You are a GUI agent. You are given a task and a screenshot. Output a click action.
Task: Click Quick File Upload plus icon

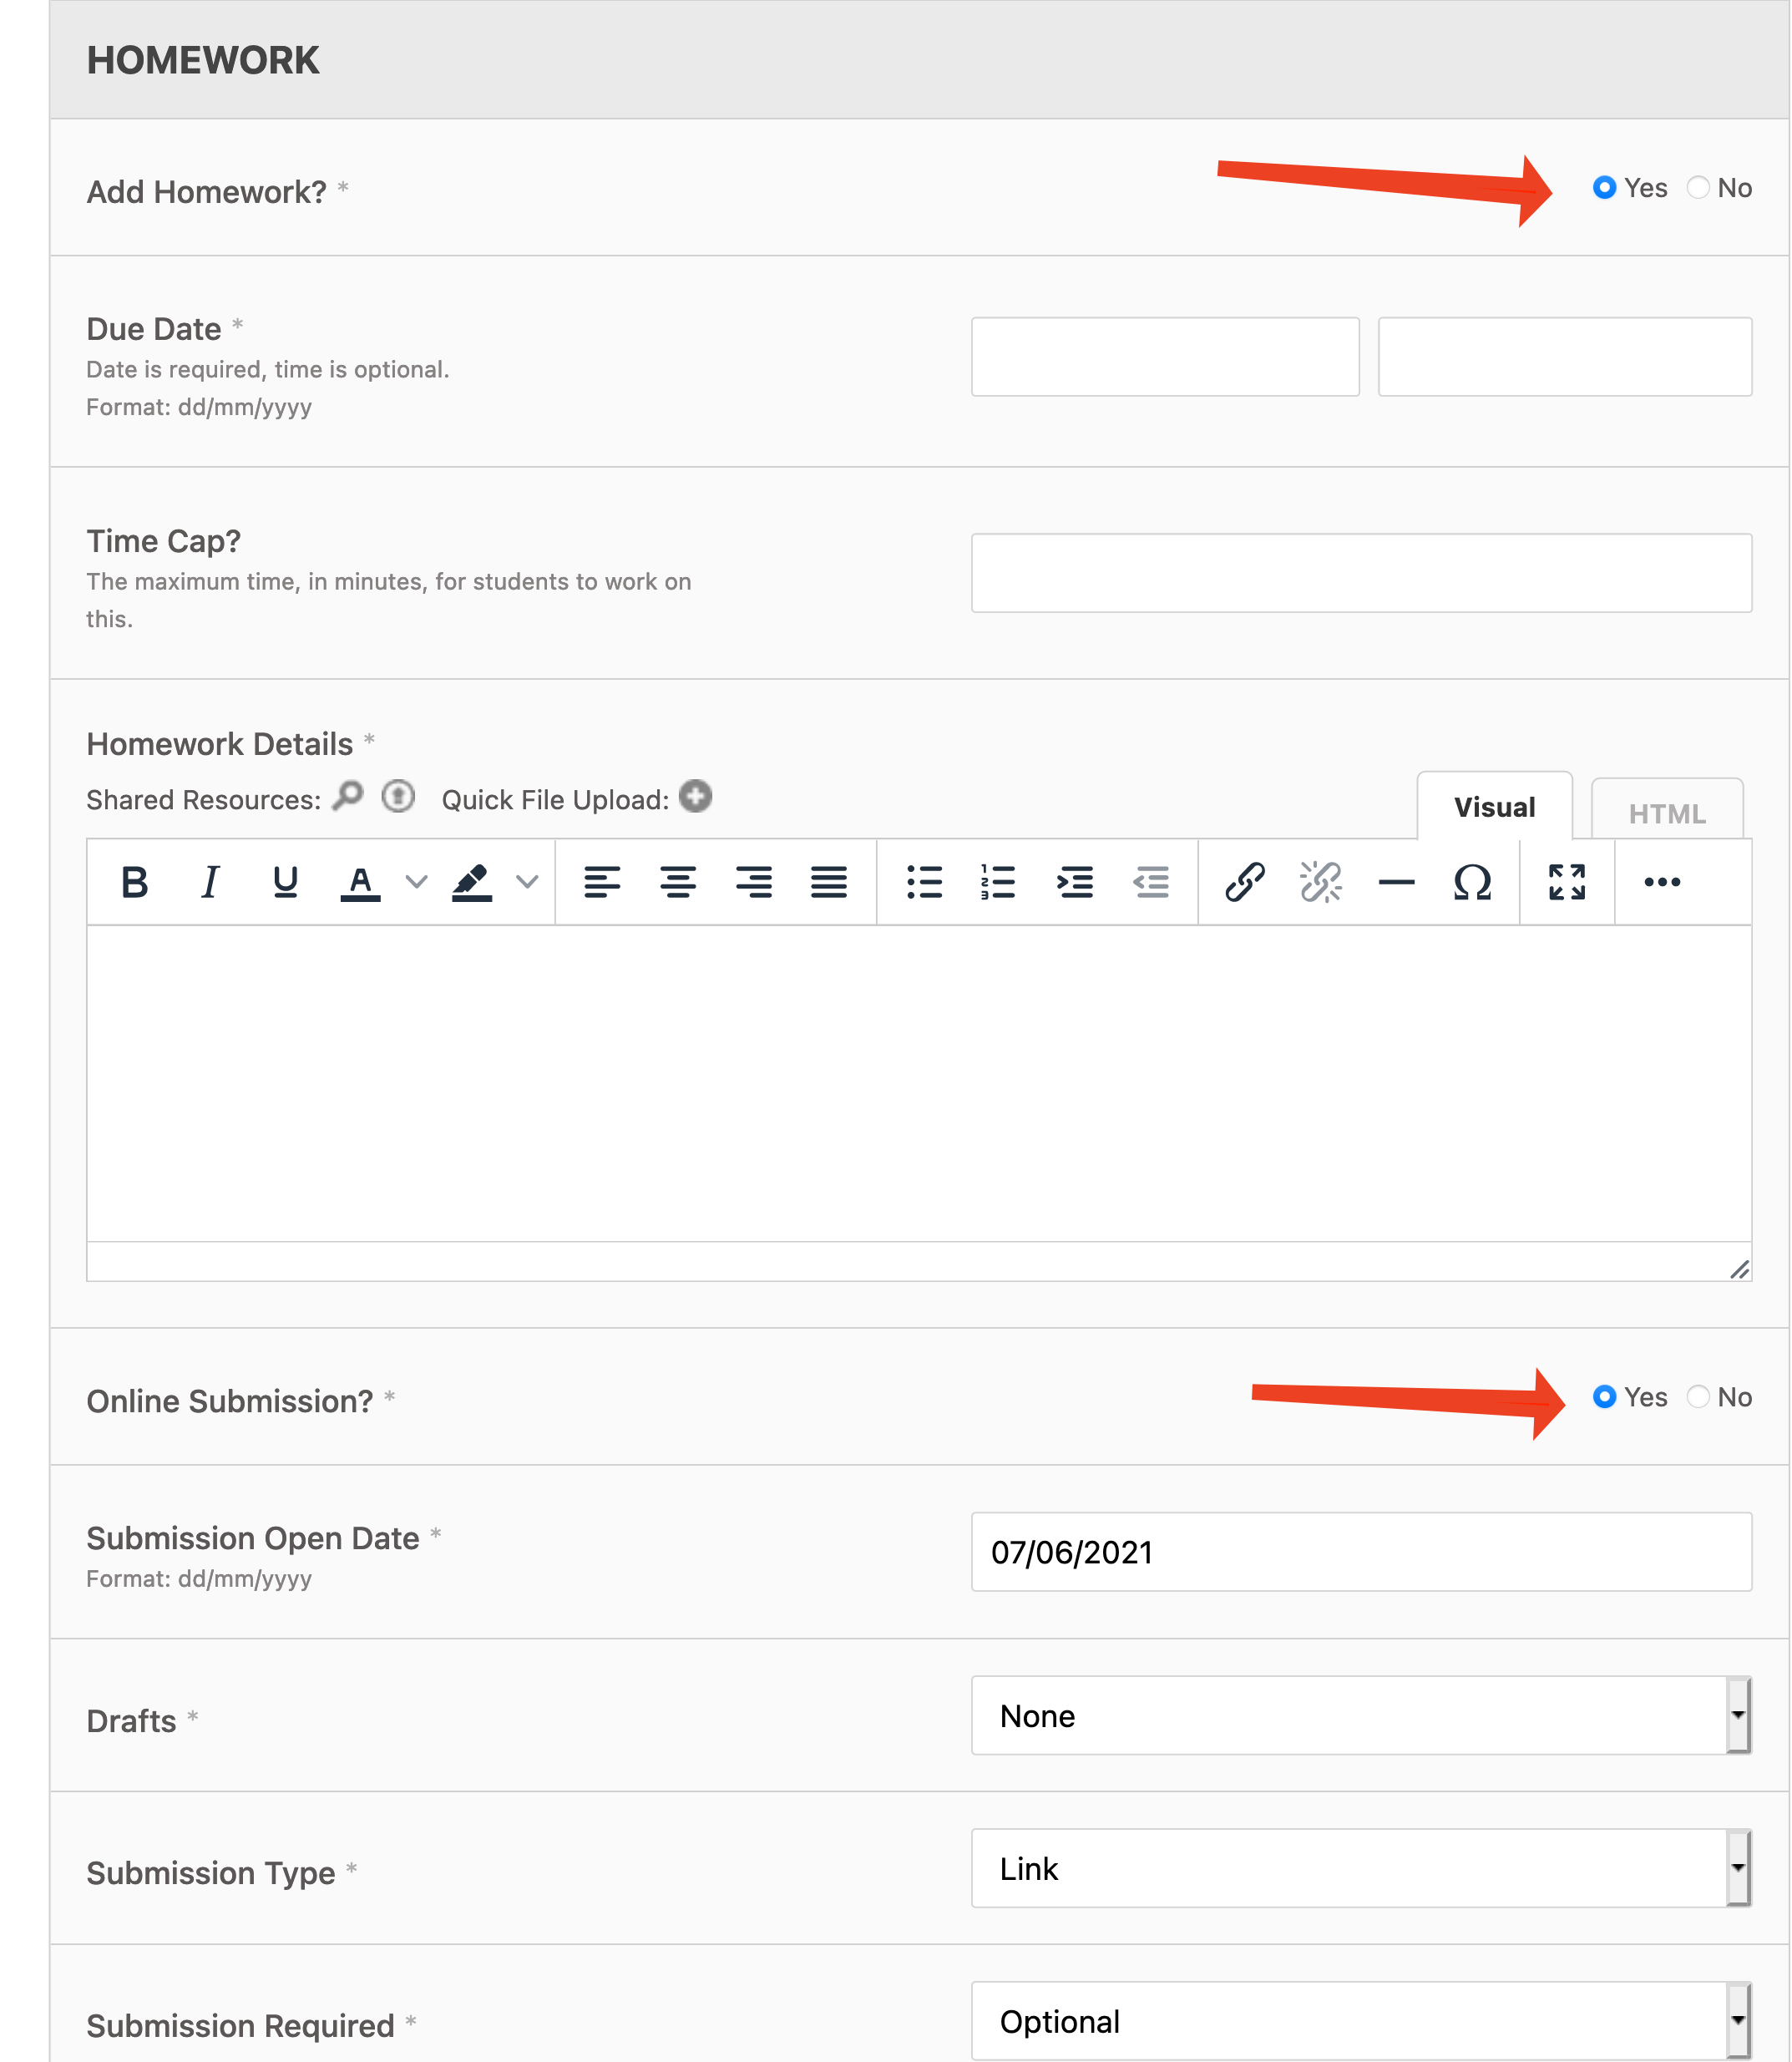pos(695,797)
